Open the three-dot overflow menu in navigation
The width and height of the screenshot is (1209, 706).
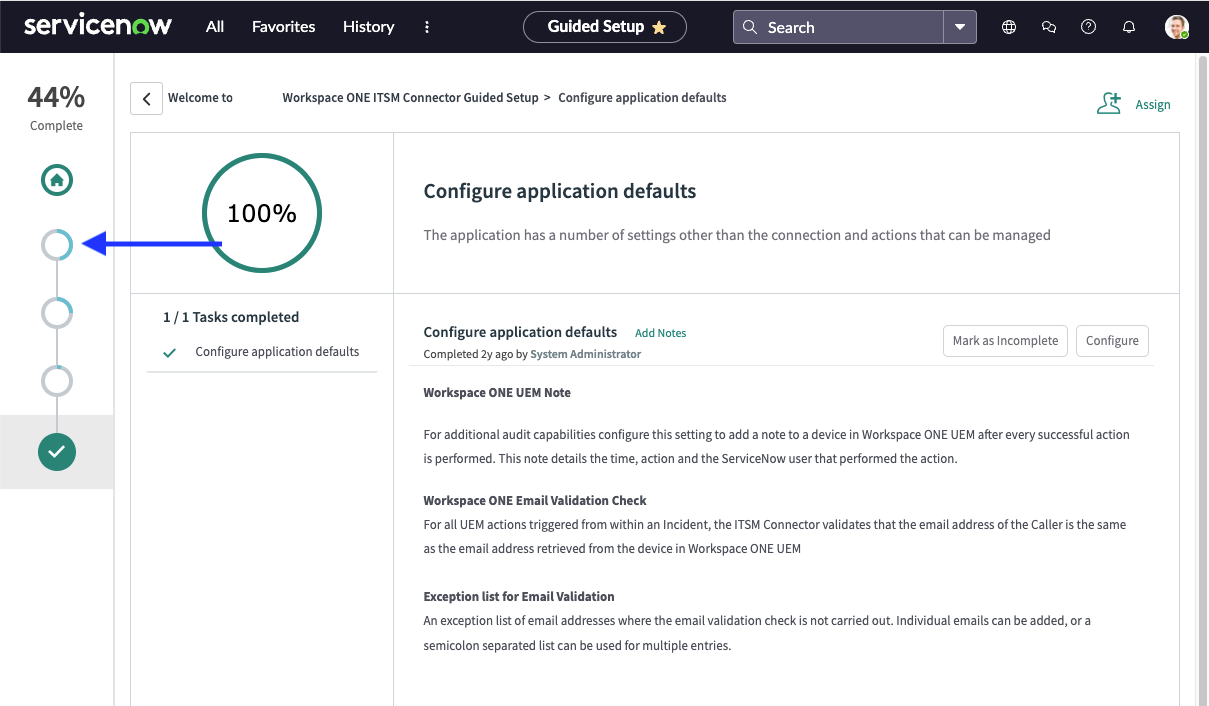pyautogui.click(x=427, y=27)
